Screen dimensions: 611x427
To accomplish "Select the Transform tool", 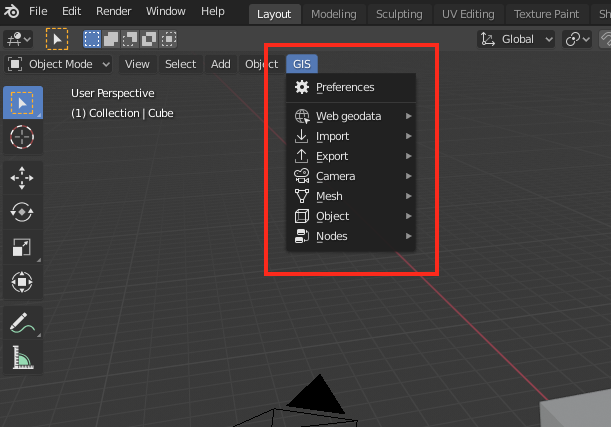I will pyautogui.click(x=23, y=282).
